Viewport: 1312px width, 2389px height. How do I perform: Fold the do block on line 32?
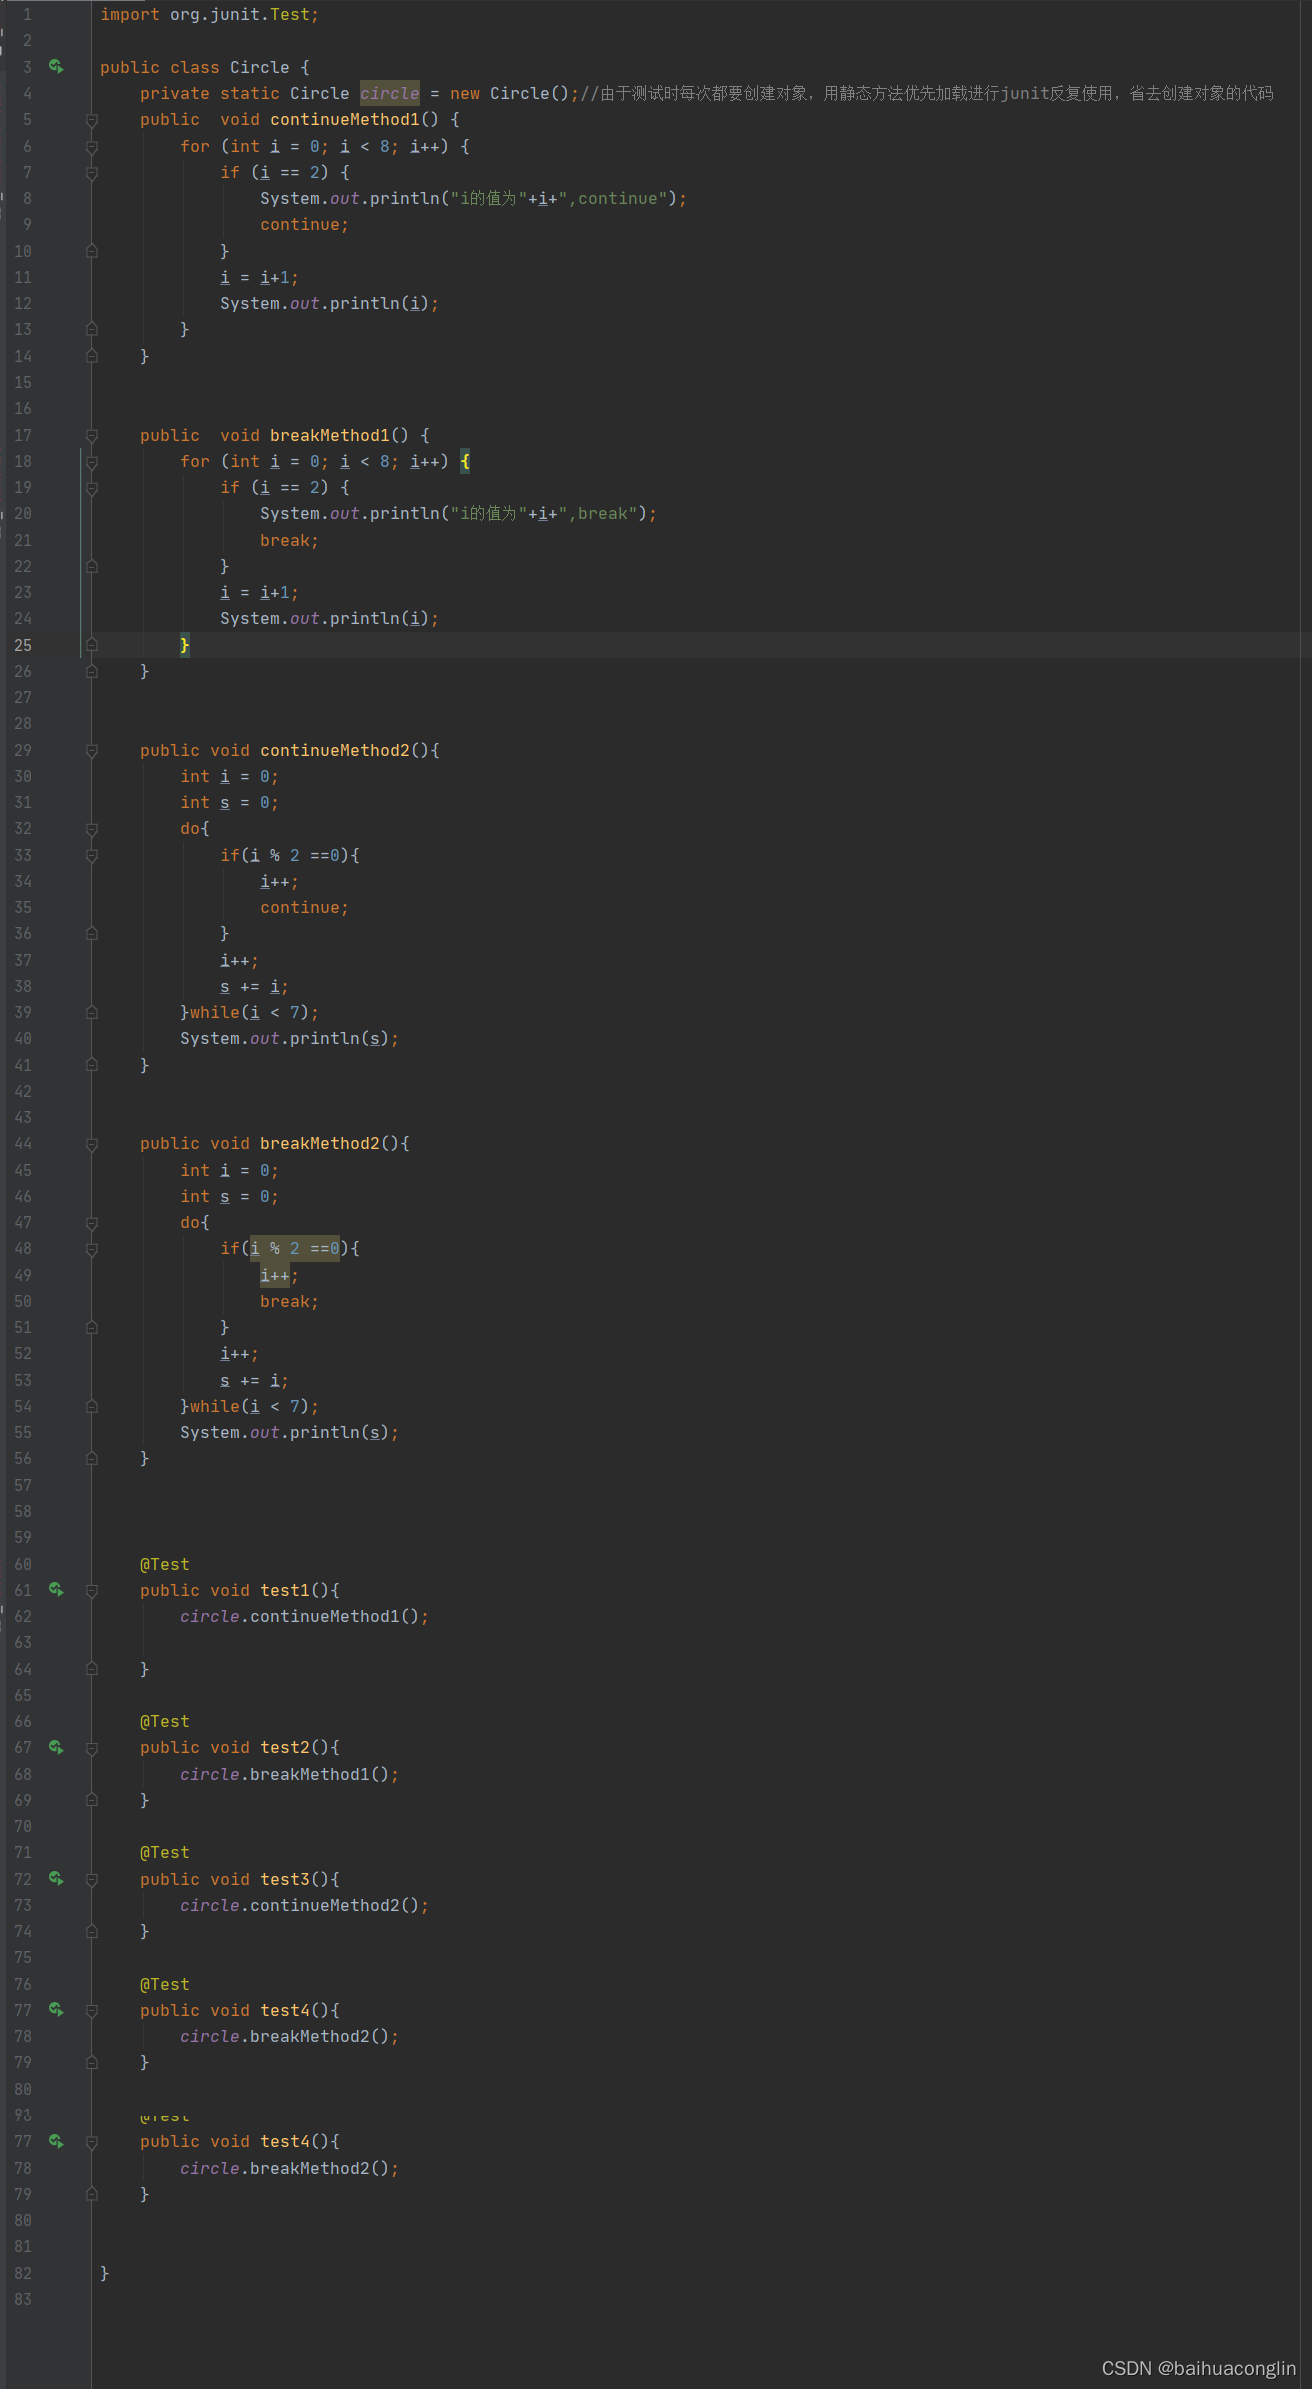point(92,828)
